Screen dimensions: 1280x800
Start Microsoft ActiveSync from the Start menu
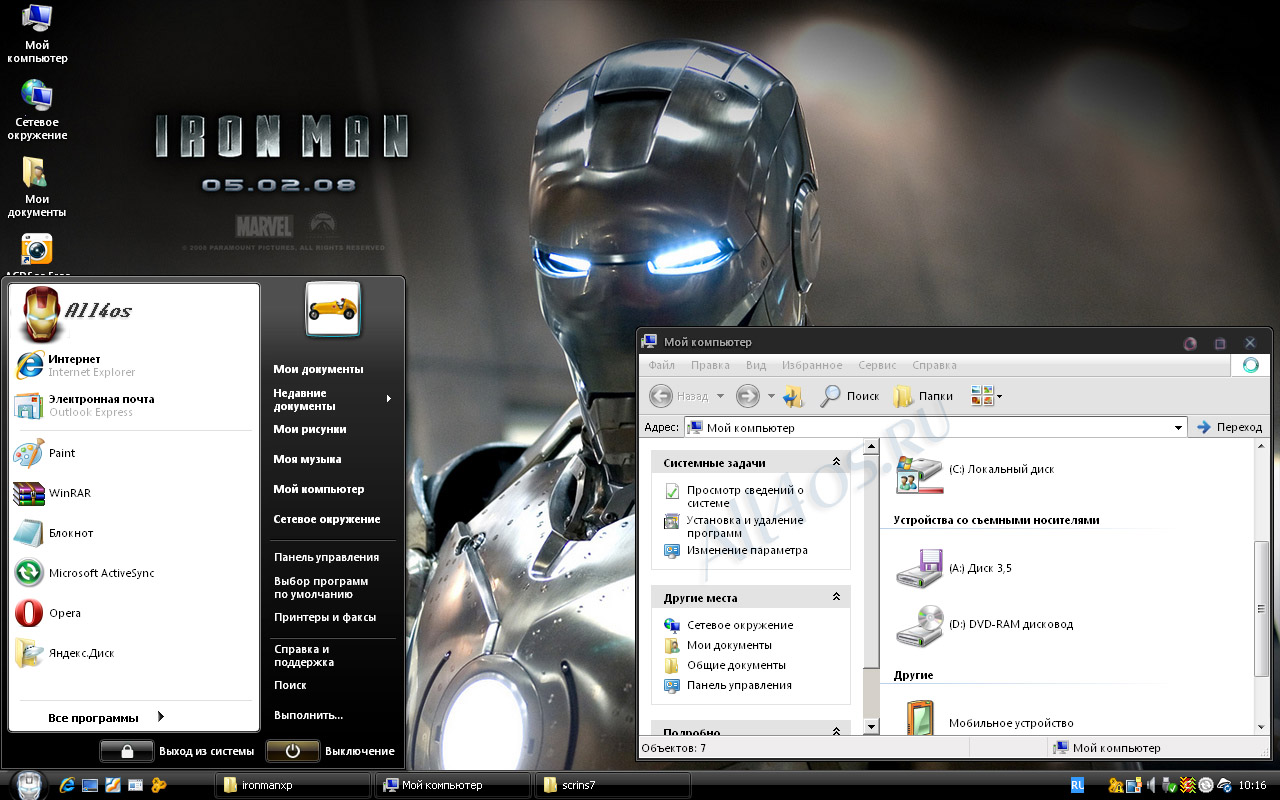[84, 573]
